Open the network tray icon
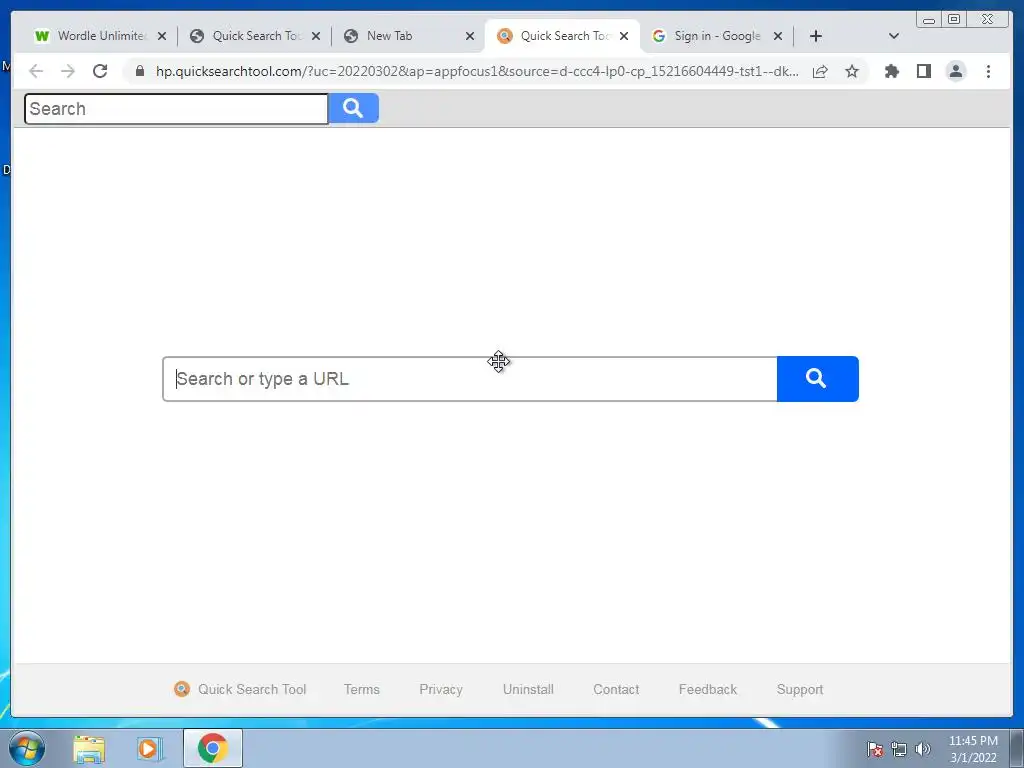Screen dimensions: 1024x768 pos(899,749)
